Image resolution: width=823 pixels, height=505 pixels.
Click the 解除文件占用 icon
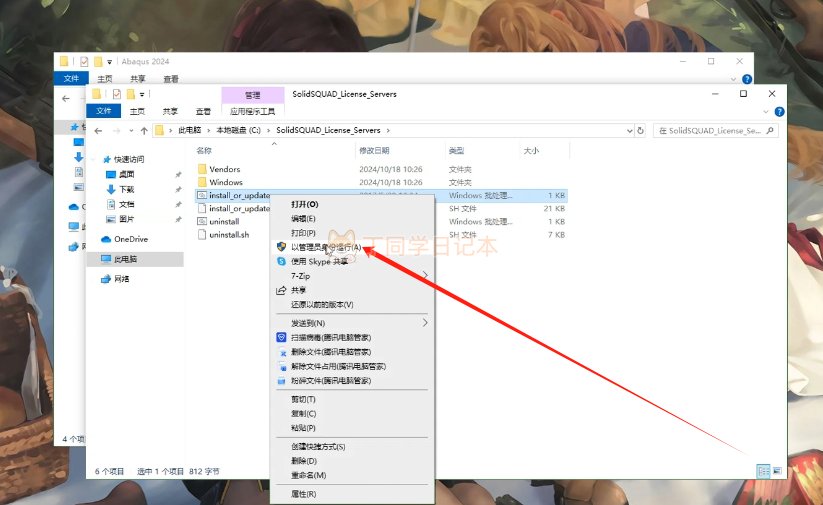click(x=282, y=366)
